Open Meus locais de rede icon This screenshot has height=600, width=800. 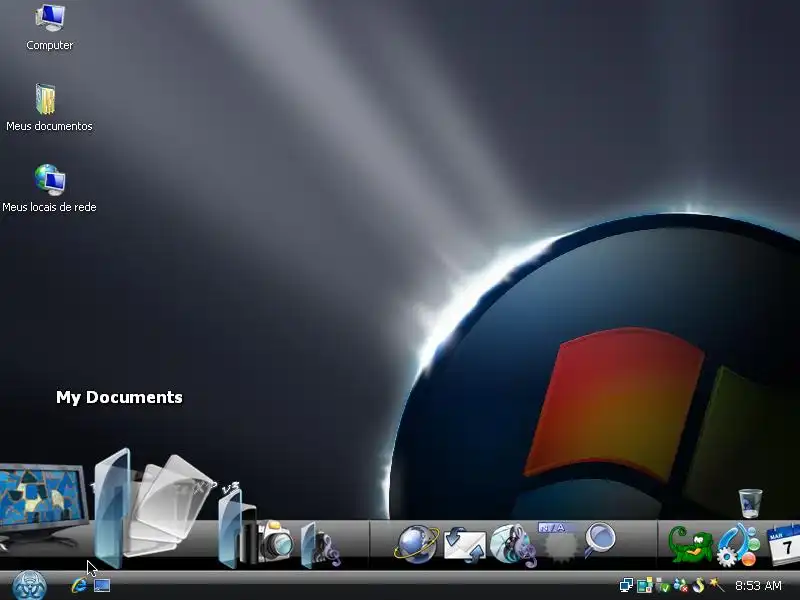click(x=50, y=180)
